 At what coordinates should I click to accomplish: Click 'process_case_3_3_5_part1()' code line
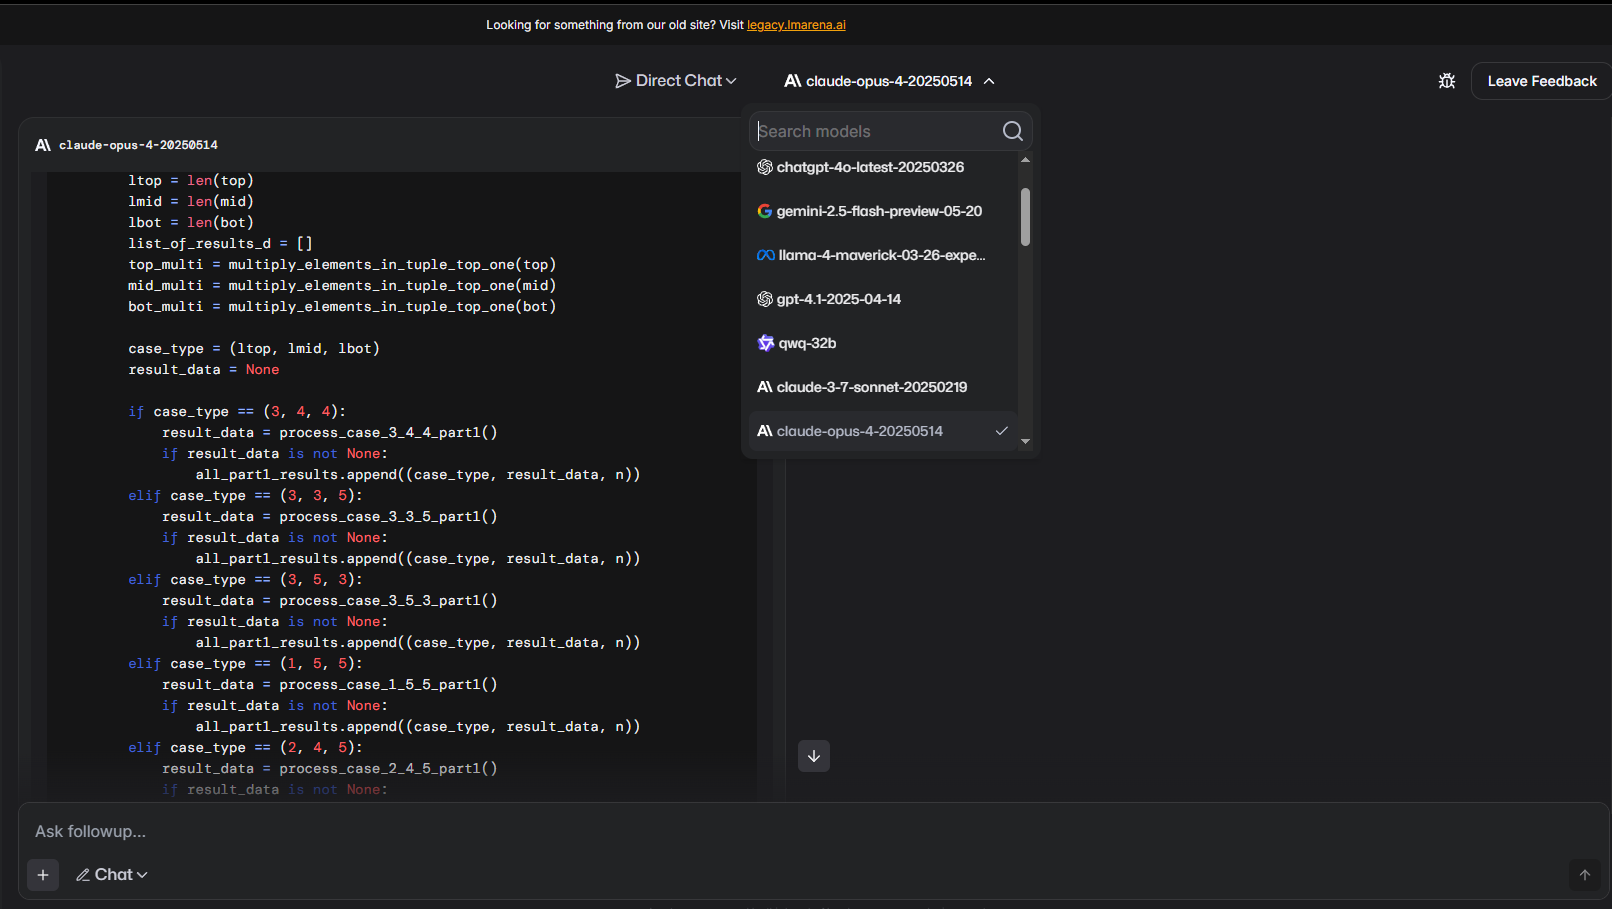330,517
